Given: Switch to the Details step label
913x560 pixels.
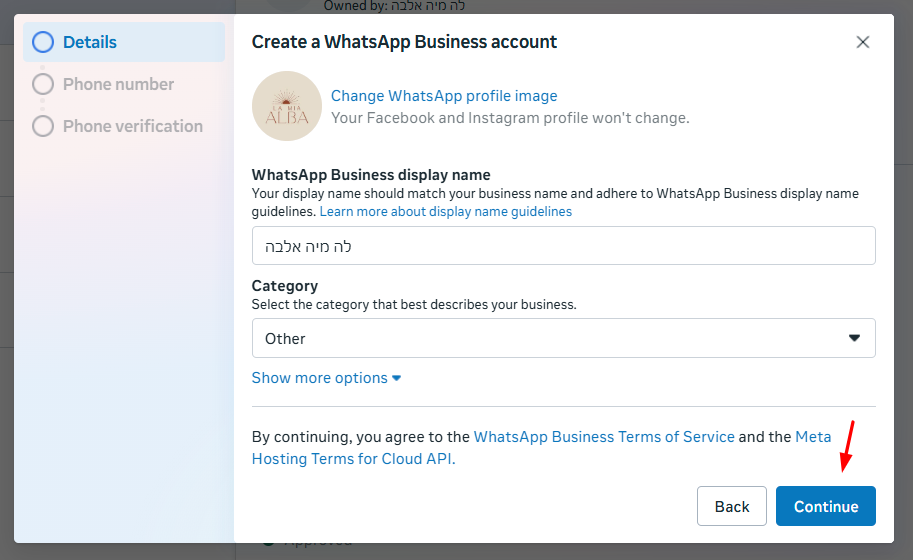Looking at the screenshot, I should point(90,42).
